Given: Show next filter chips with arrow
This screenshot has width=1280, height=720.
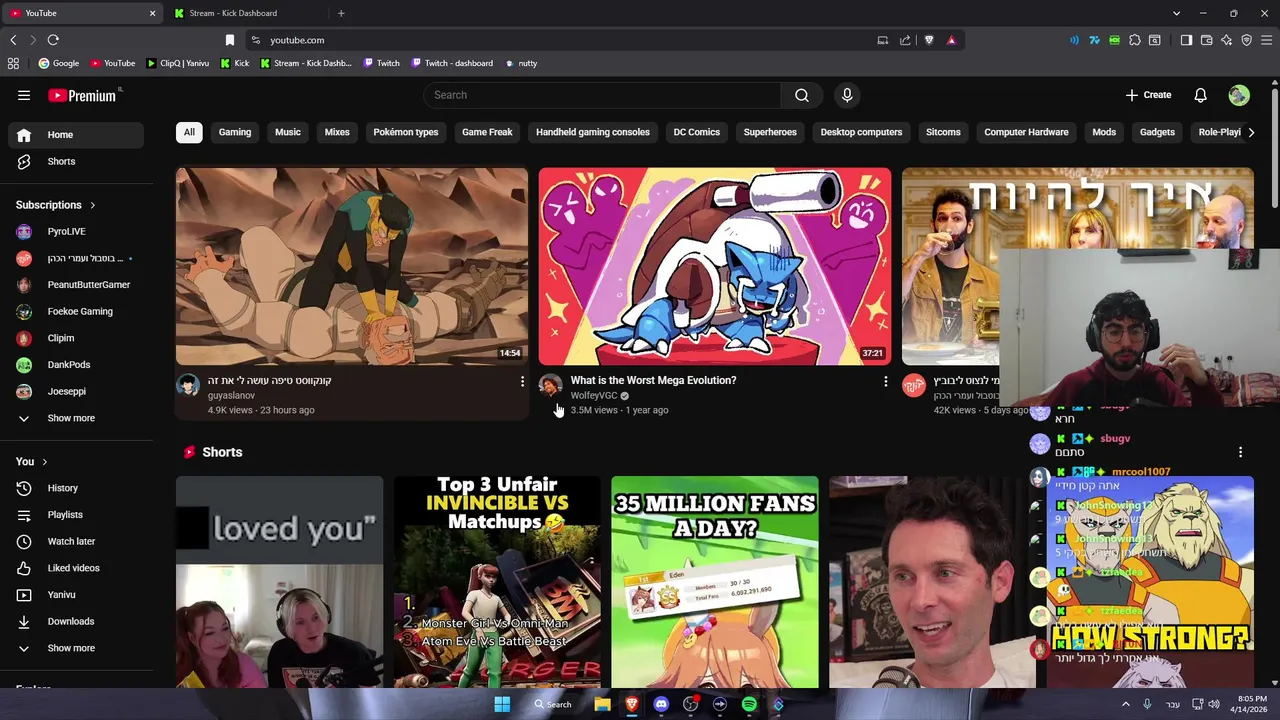Looking at the screenshot, I should click(1250, 132).
